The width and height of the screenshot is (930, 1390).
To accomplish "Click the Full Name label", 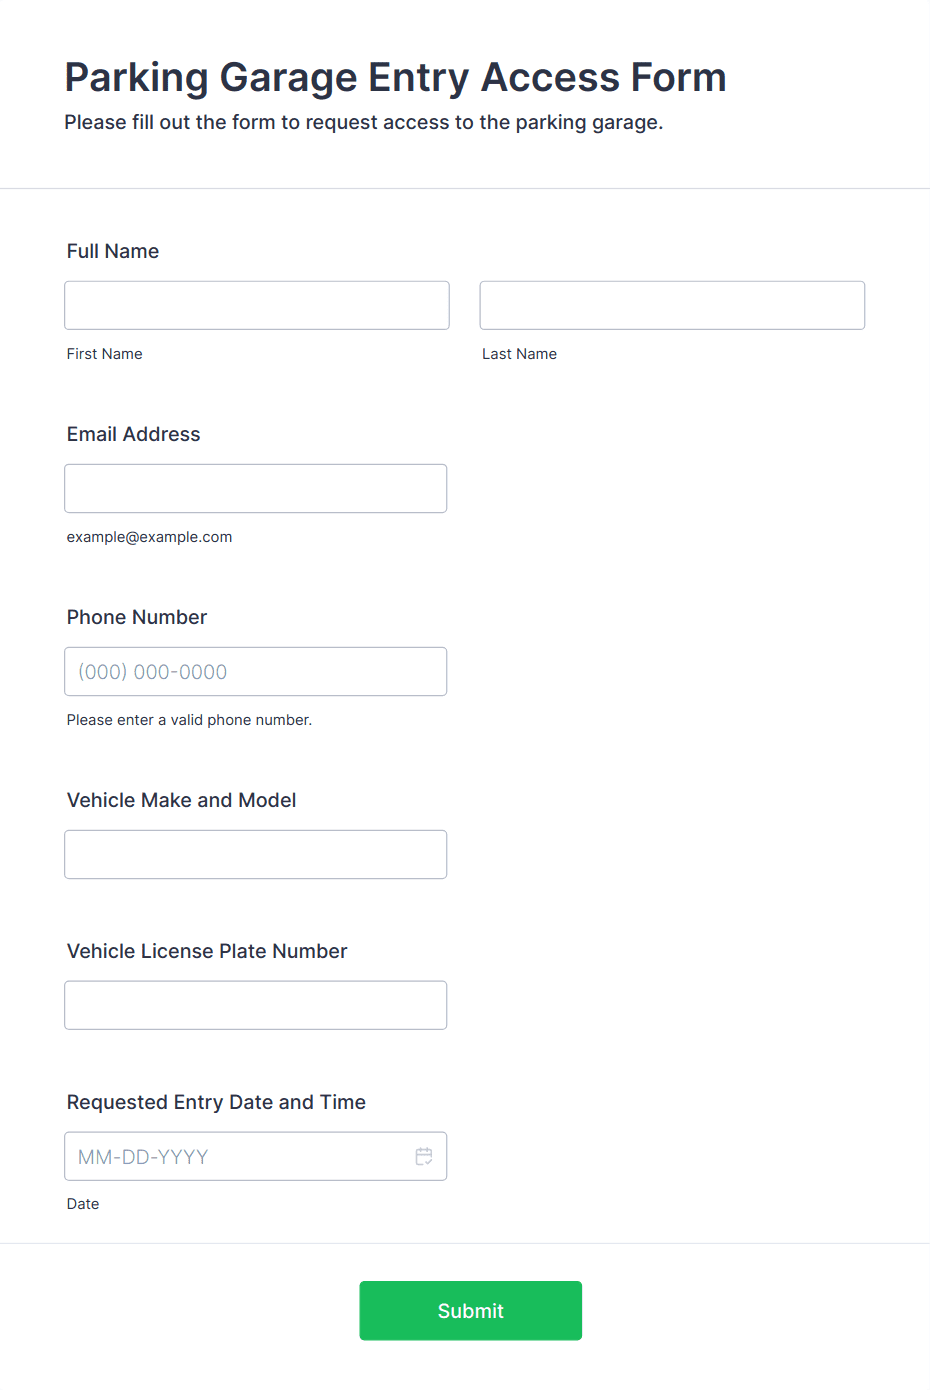I will [113, 251].
